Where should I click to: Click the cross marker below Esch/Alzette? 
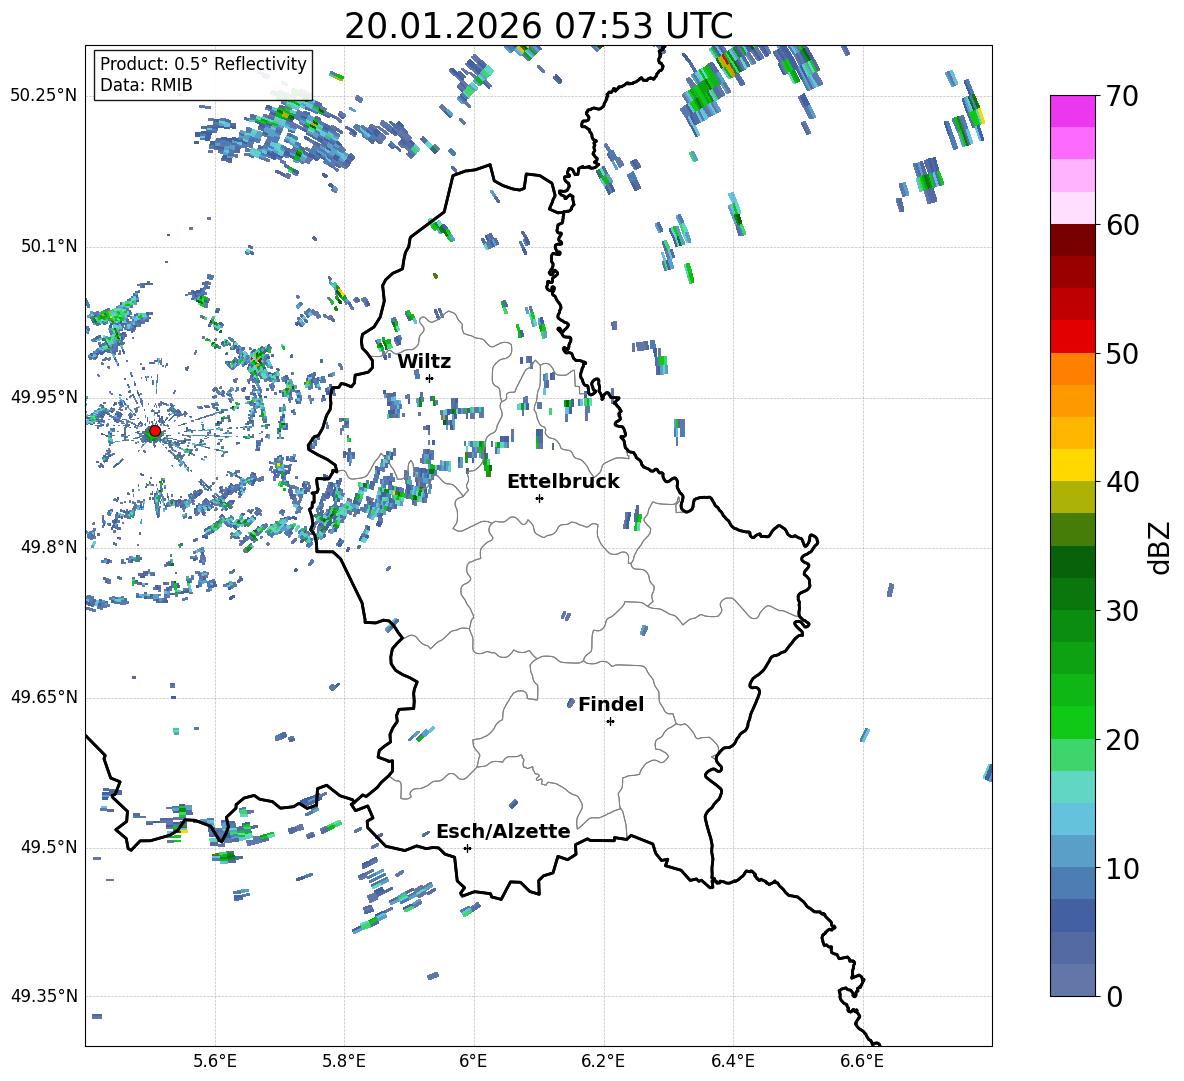tap(467, 848)
